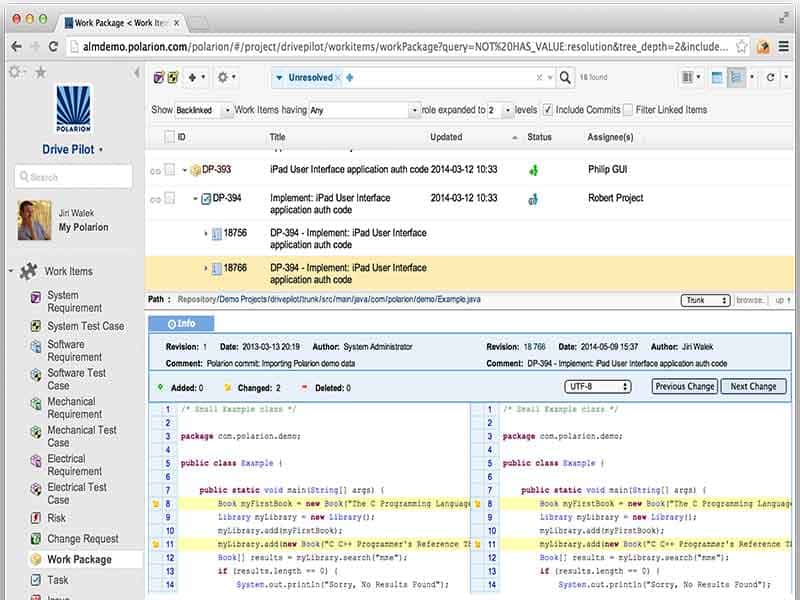Switch to the Info tab
The height and width of the screenshot is (600, 800).
pos(181,323)
